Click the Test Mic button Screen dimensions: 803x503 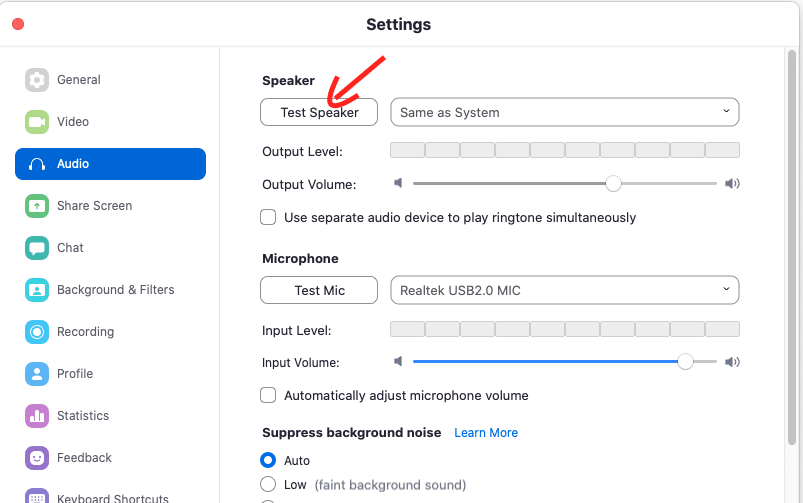pyautogui.click(x=319, y=290)
